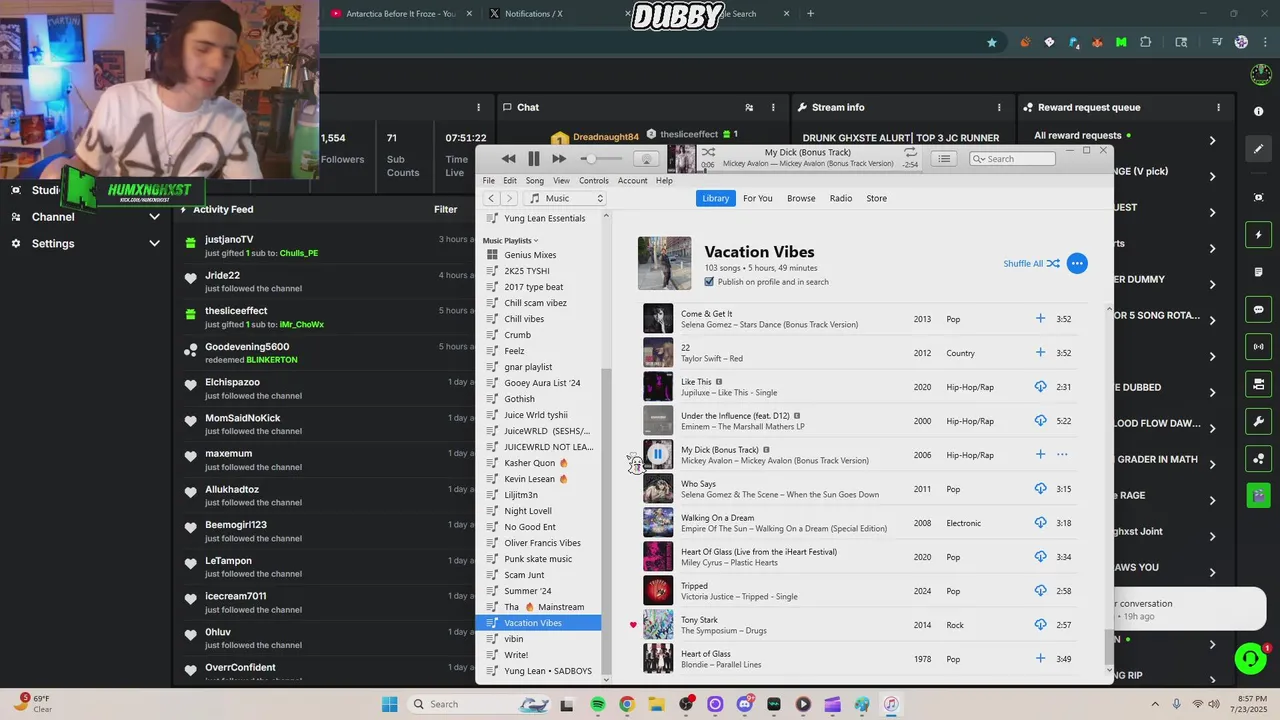Select the Chill vibes playlist
This screenshot has width=1280, height=720.
pyautogui.click(x=524, y=319)
